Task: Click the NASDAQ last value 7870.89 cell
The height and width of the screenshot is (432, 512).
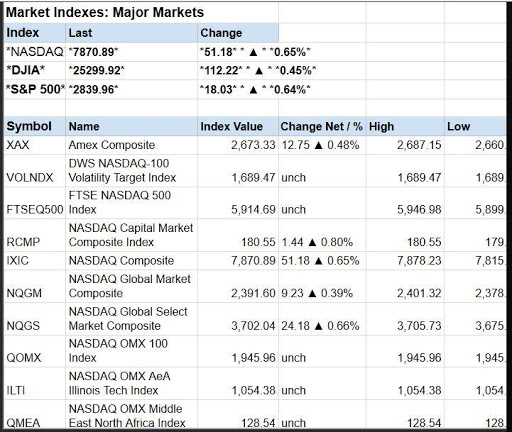Action: (131, 52)
